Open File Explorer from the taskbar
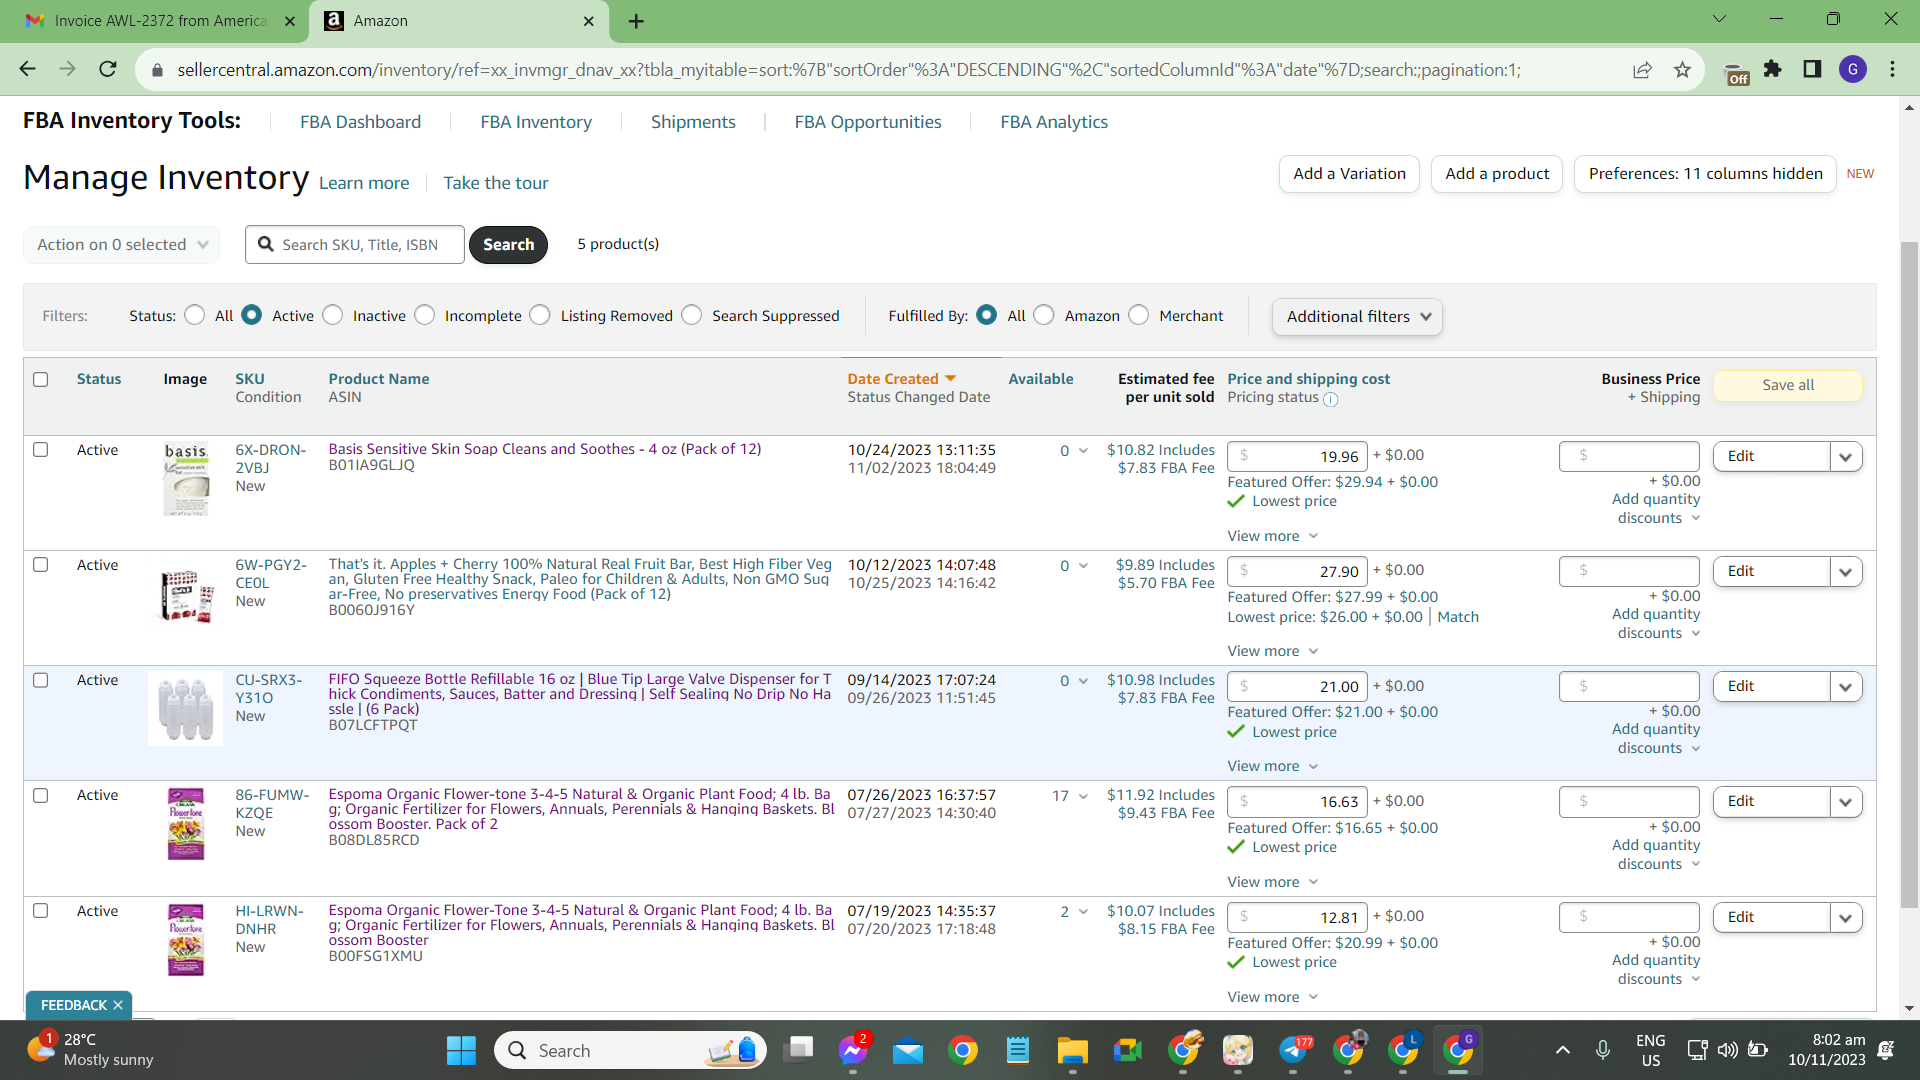1920x1080 pixels. [x=1072, y=1050]
